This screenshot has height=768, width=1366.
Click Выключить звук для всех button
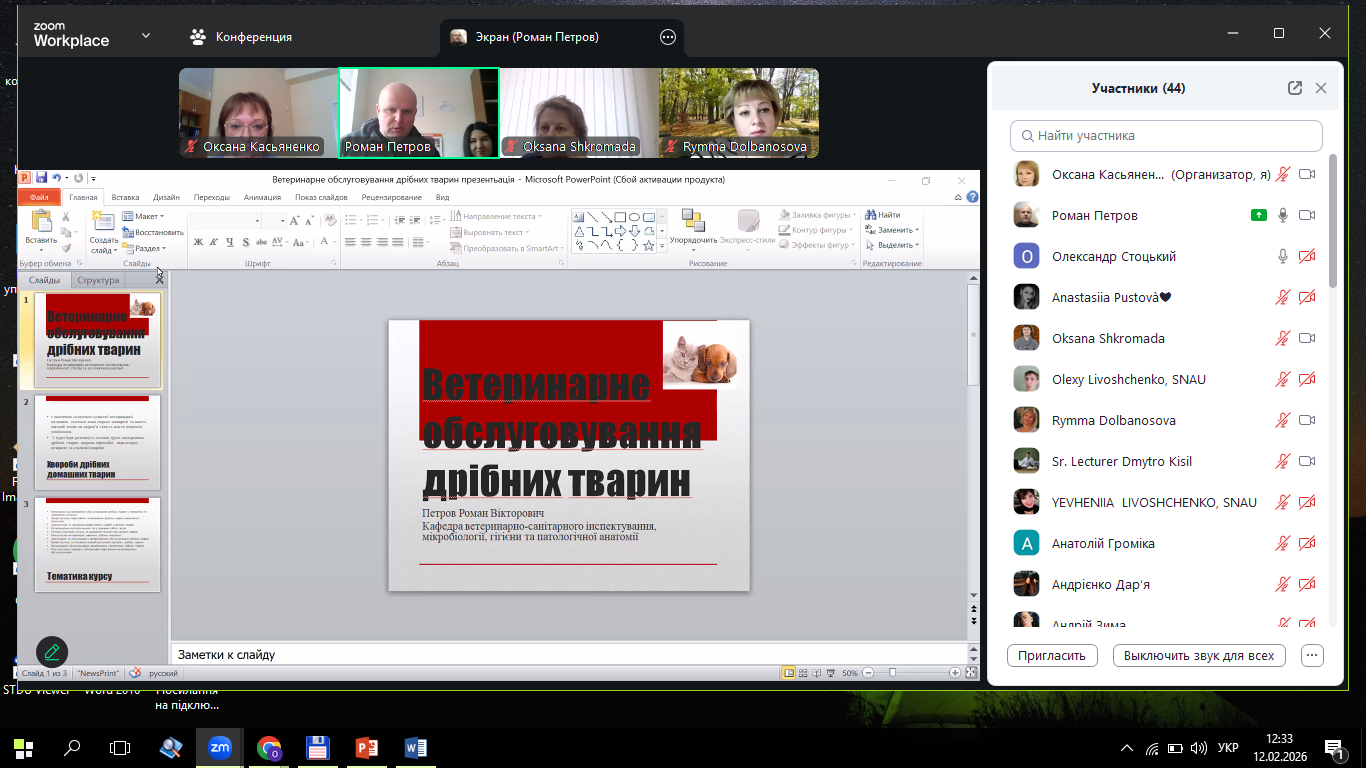[1198, 656]
